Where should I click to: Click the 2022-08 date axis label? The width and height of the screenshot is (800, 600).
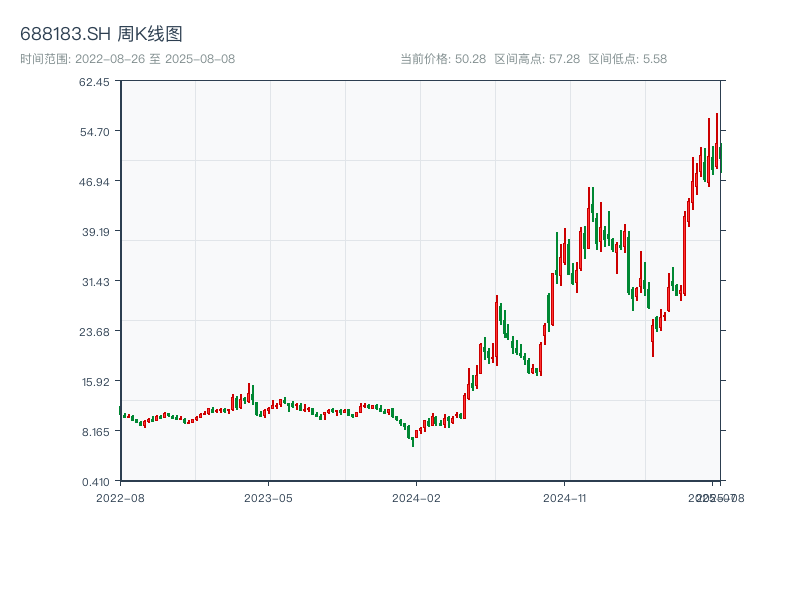[120, 497]
